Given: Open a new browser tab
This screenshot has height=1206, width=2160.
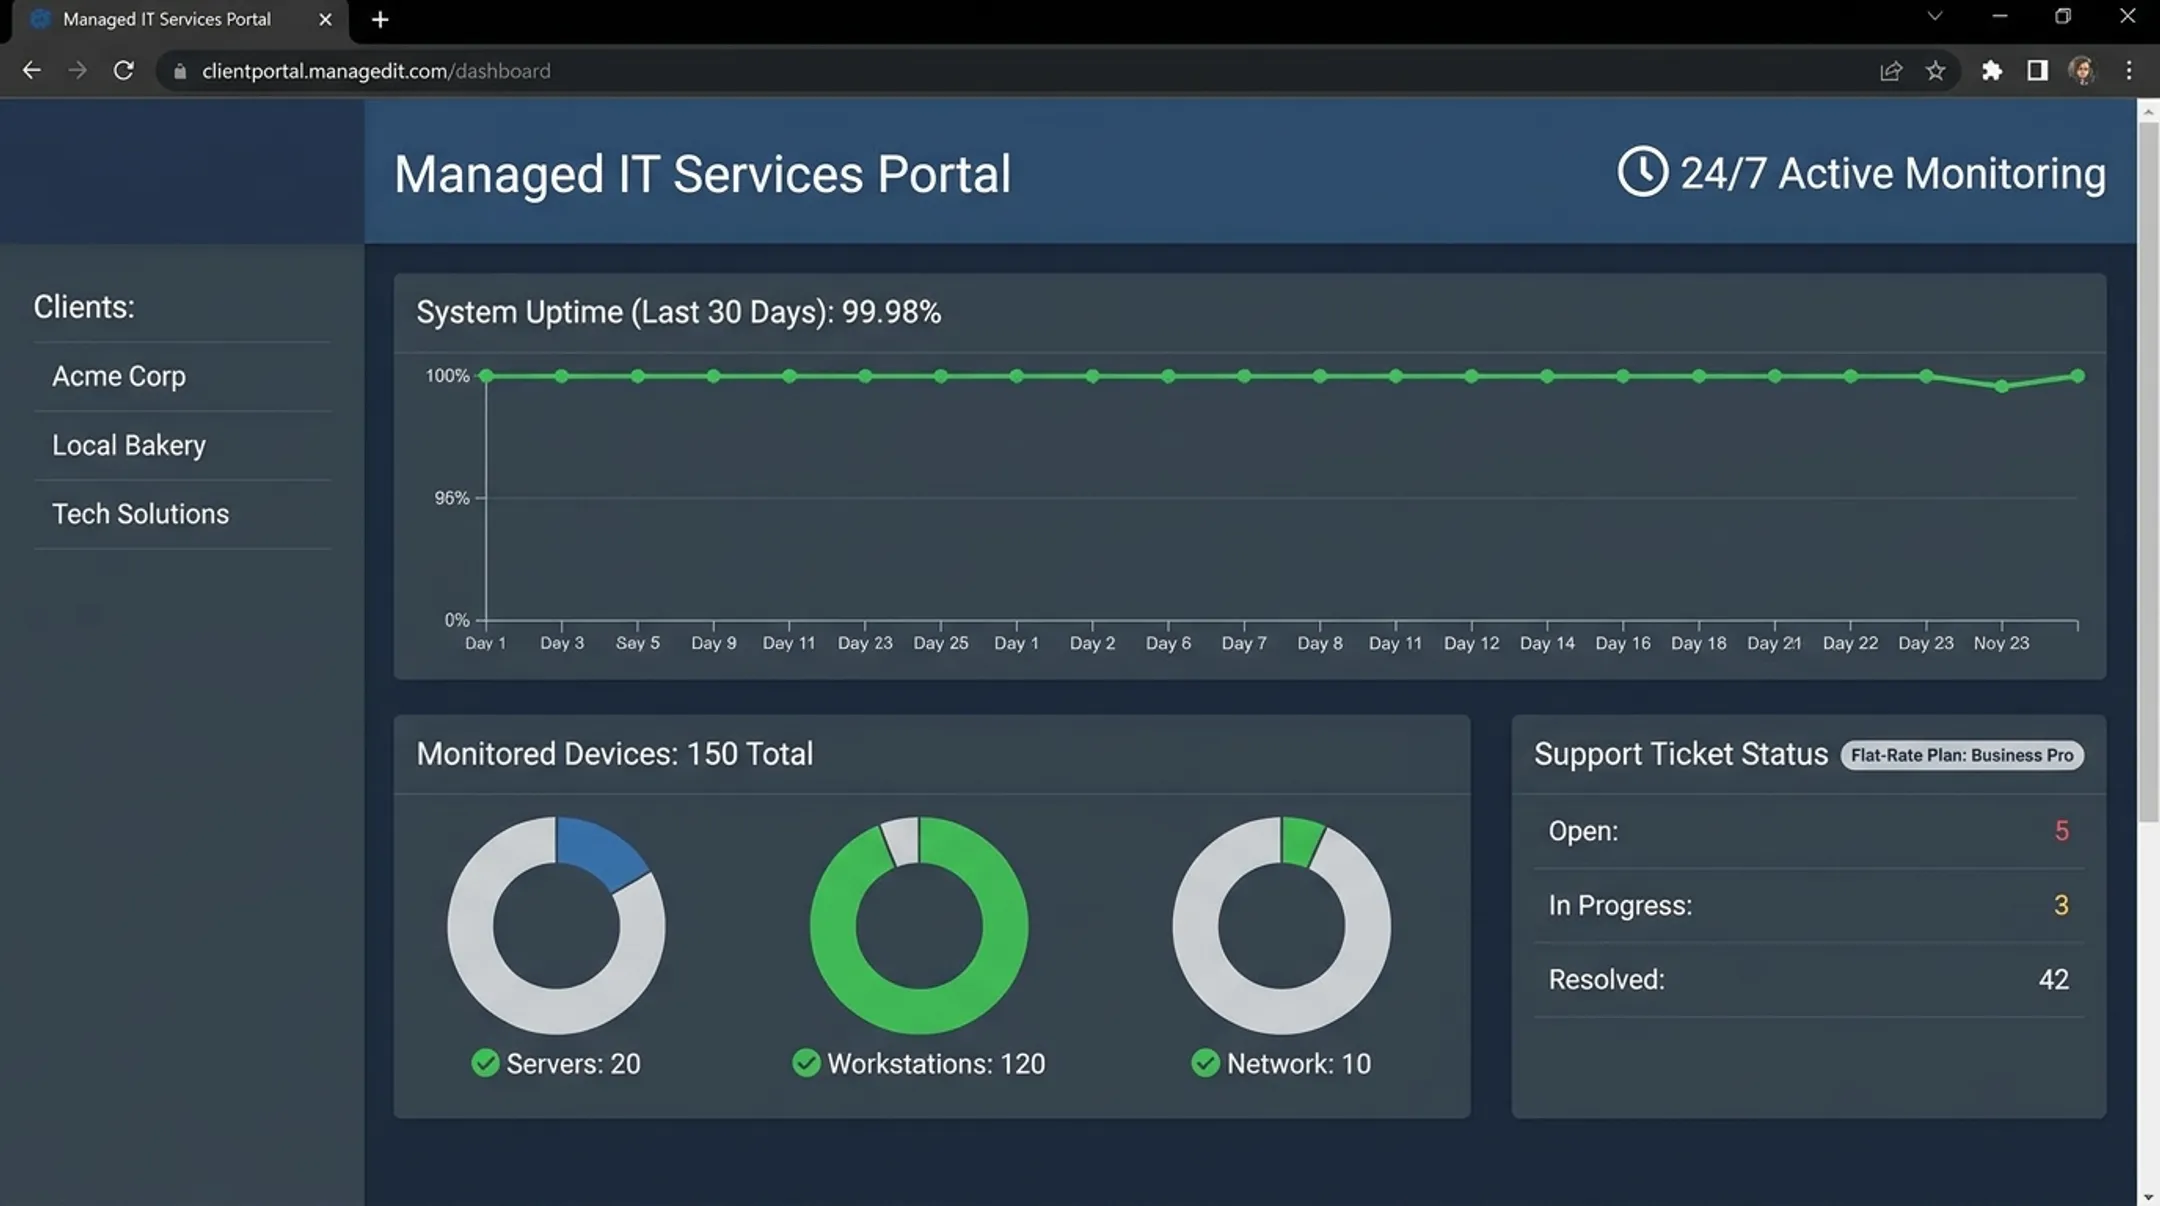Looking at the screenshot, I should tap(380, 19).
